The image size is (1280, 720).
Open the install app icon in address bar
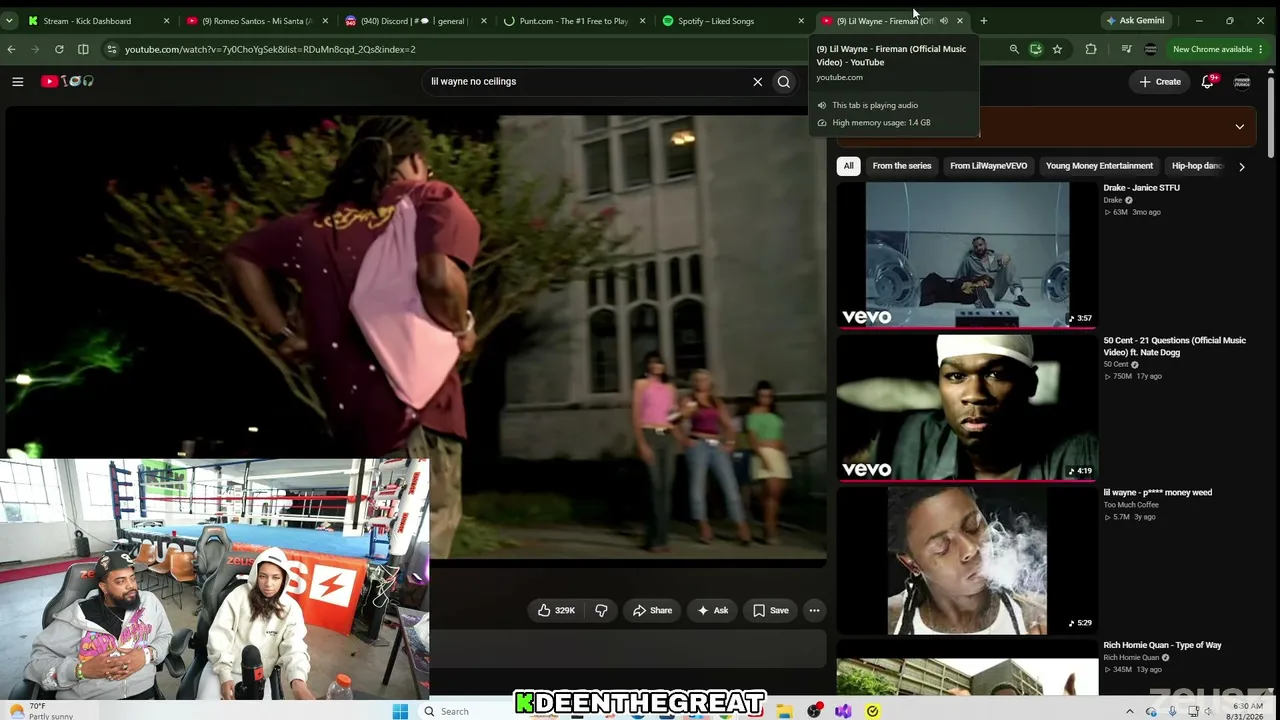pyautogui.click(x=1036, y=49)
